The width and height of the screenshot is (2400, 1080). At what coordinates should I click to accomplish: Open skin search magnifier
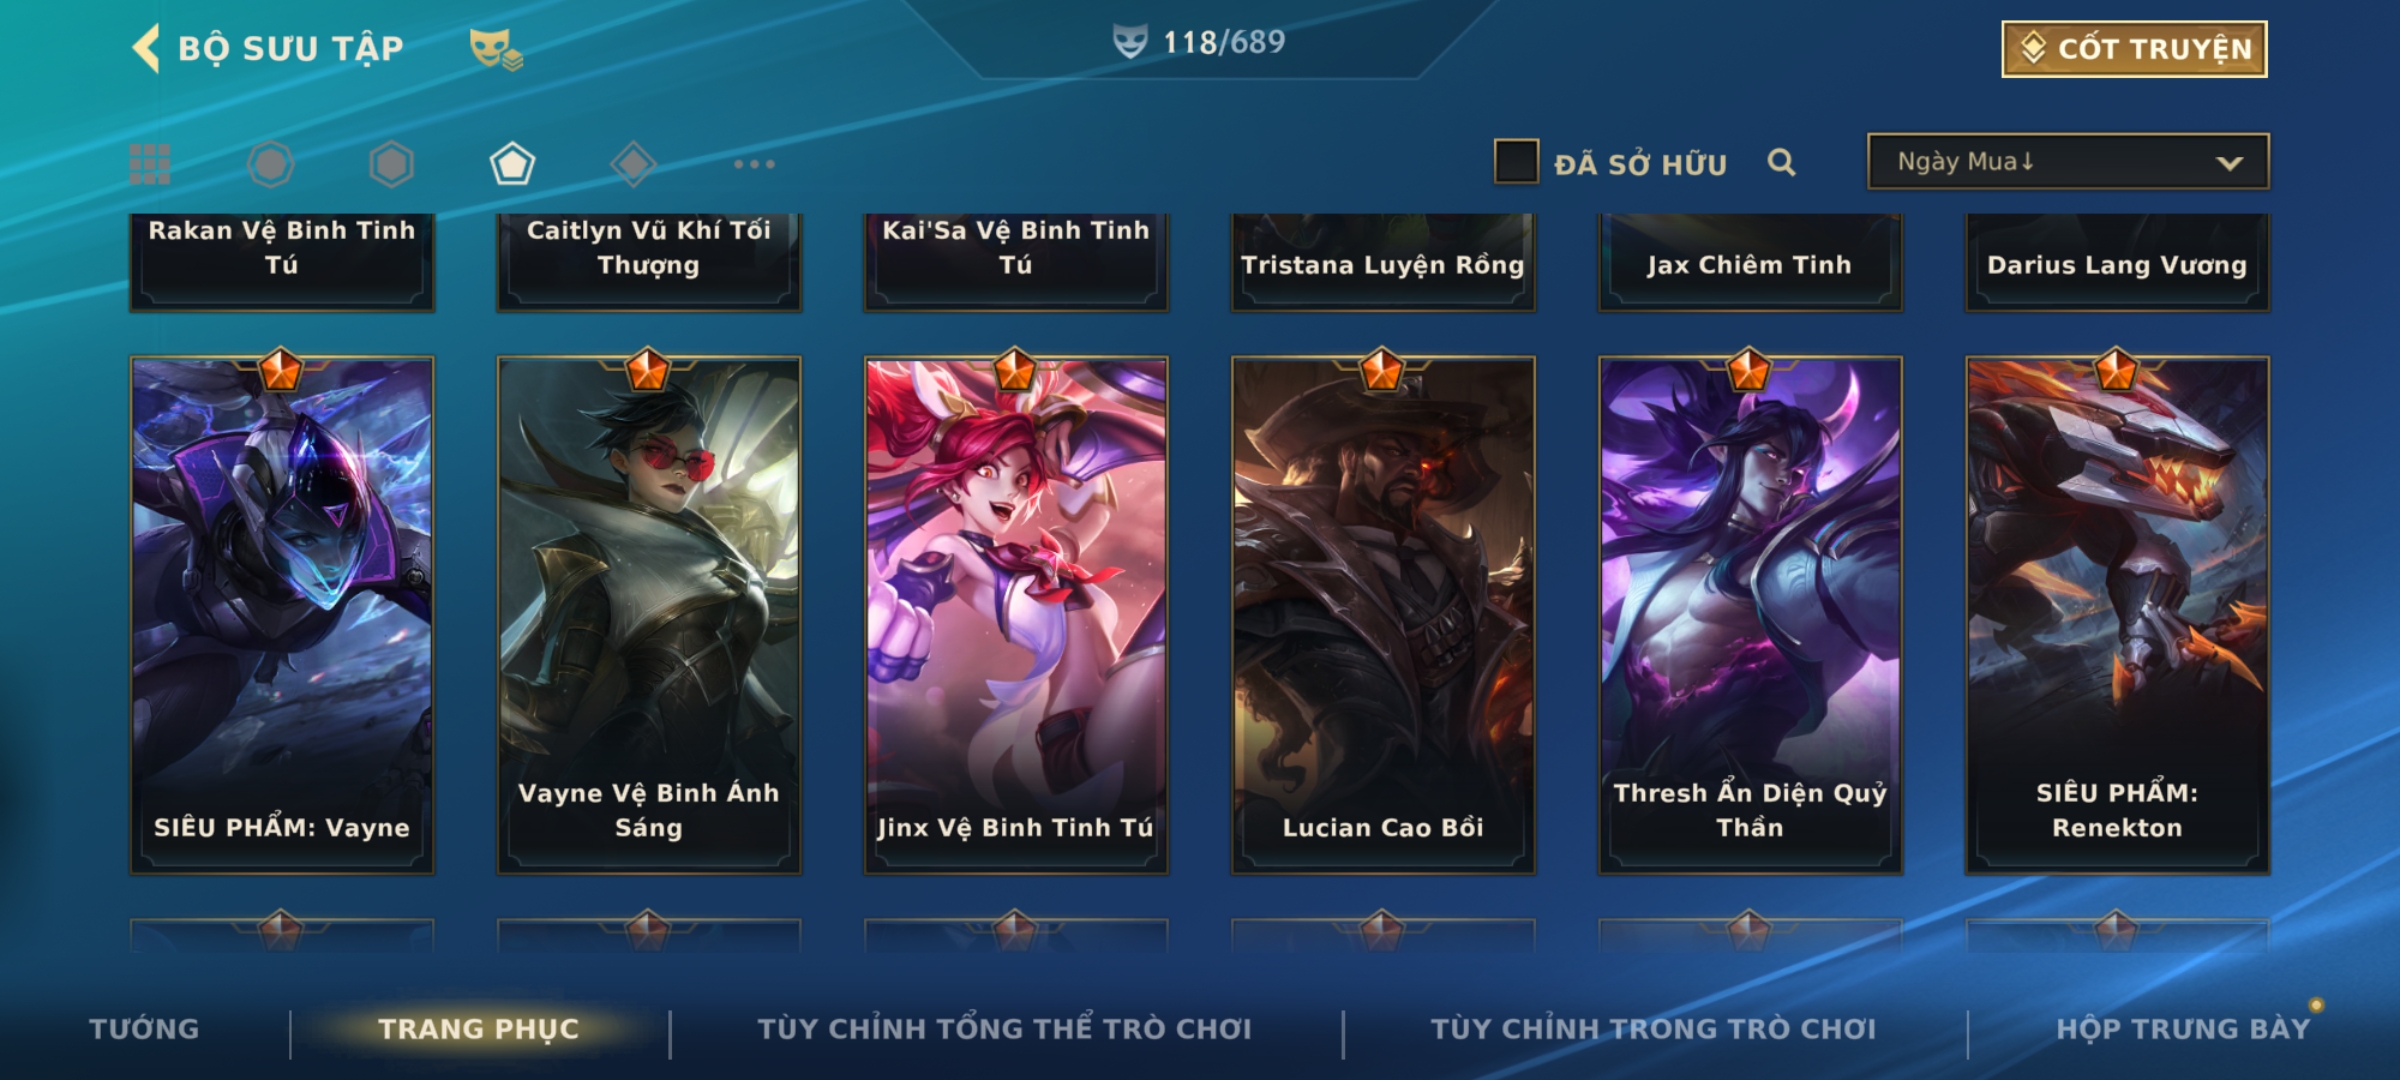(x=1782, y=162)
